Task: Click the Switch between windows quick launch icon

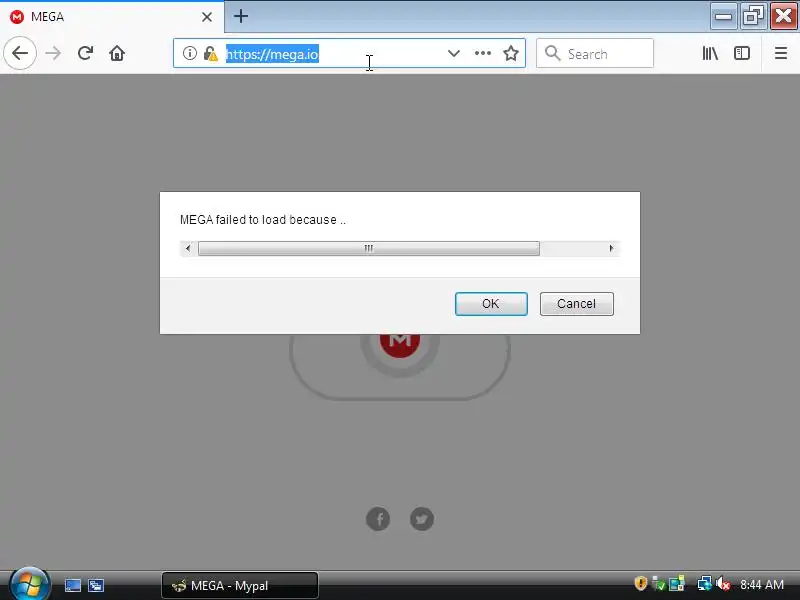Action: [x=95, y=585]
